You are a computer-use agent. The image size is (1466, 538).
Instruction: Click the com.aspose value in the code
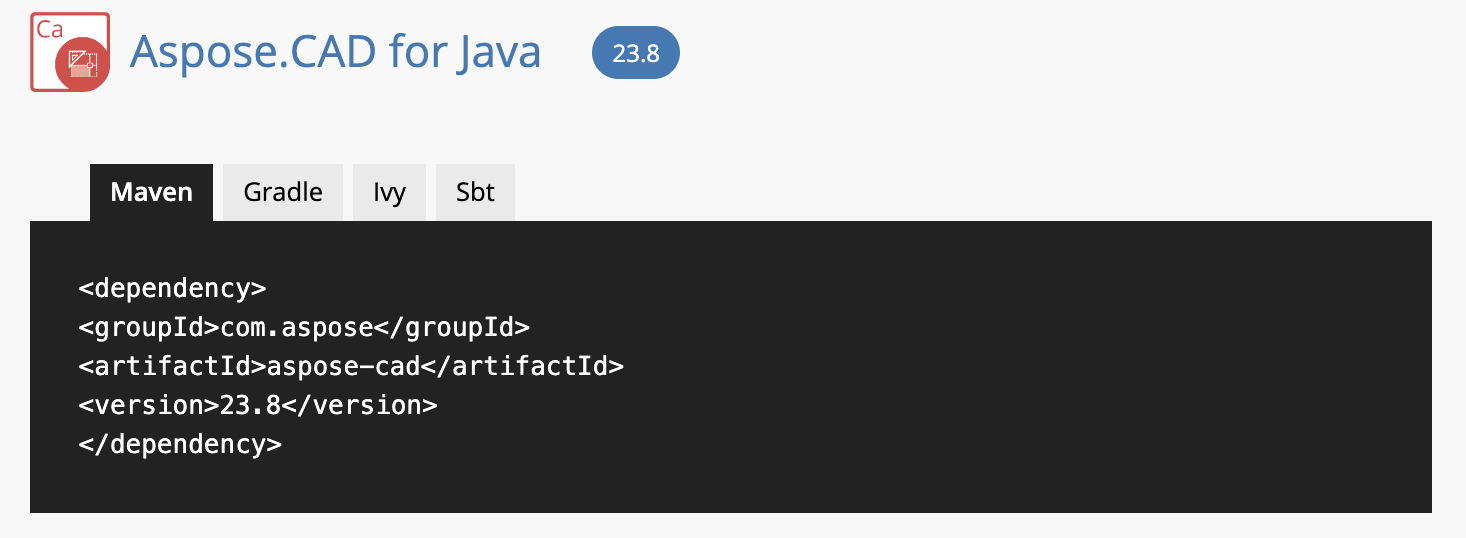click(x=298, y=327)
